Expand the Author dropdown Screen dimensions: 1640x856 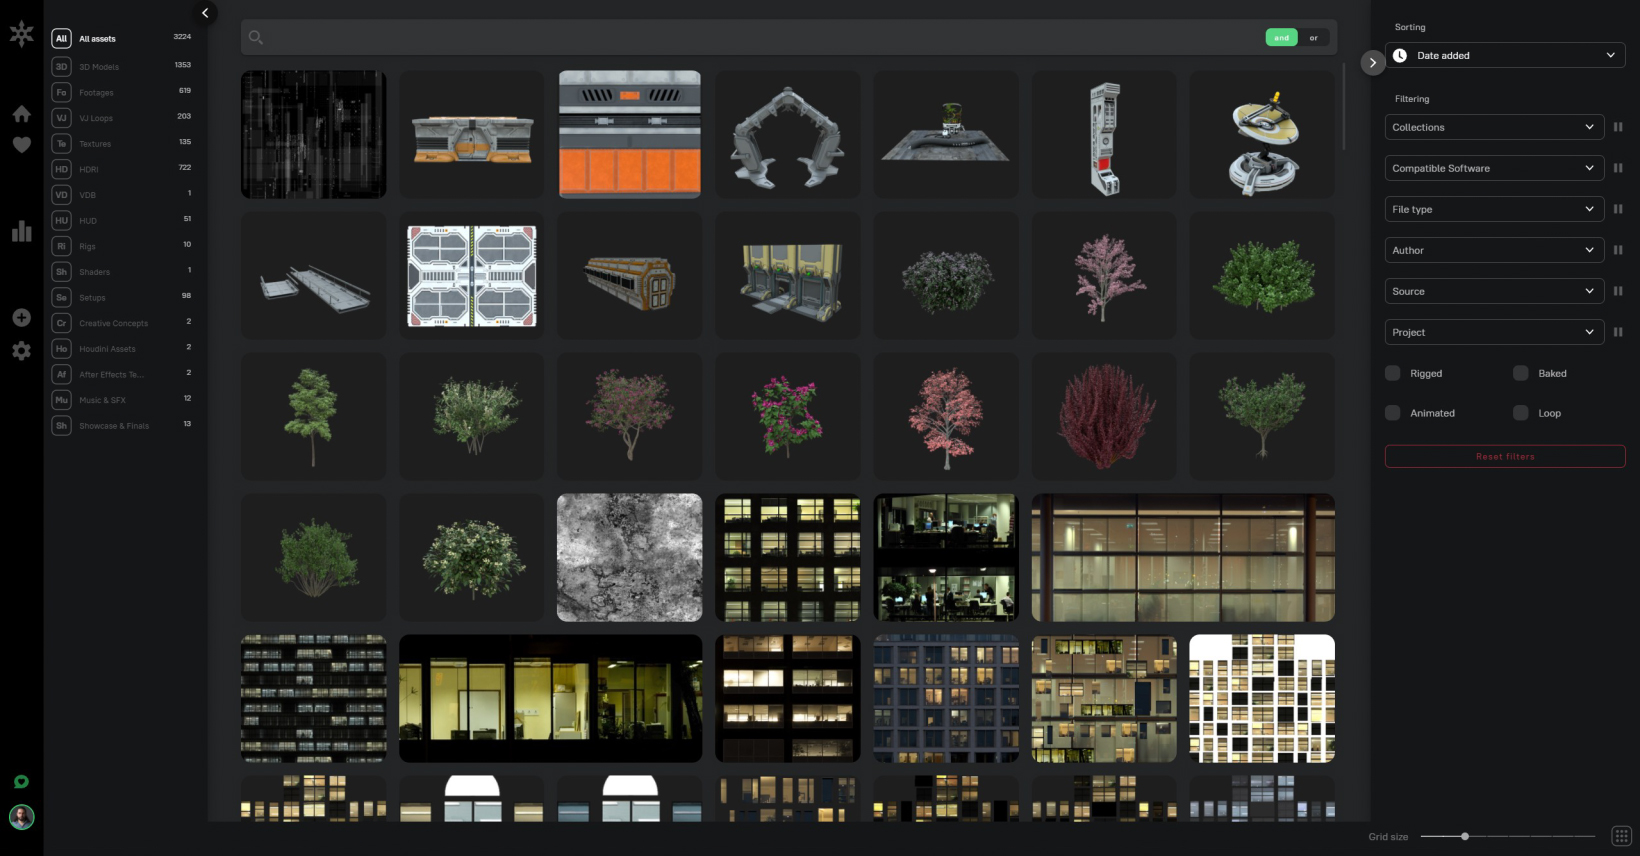[1495, 250]
